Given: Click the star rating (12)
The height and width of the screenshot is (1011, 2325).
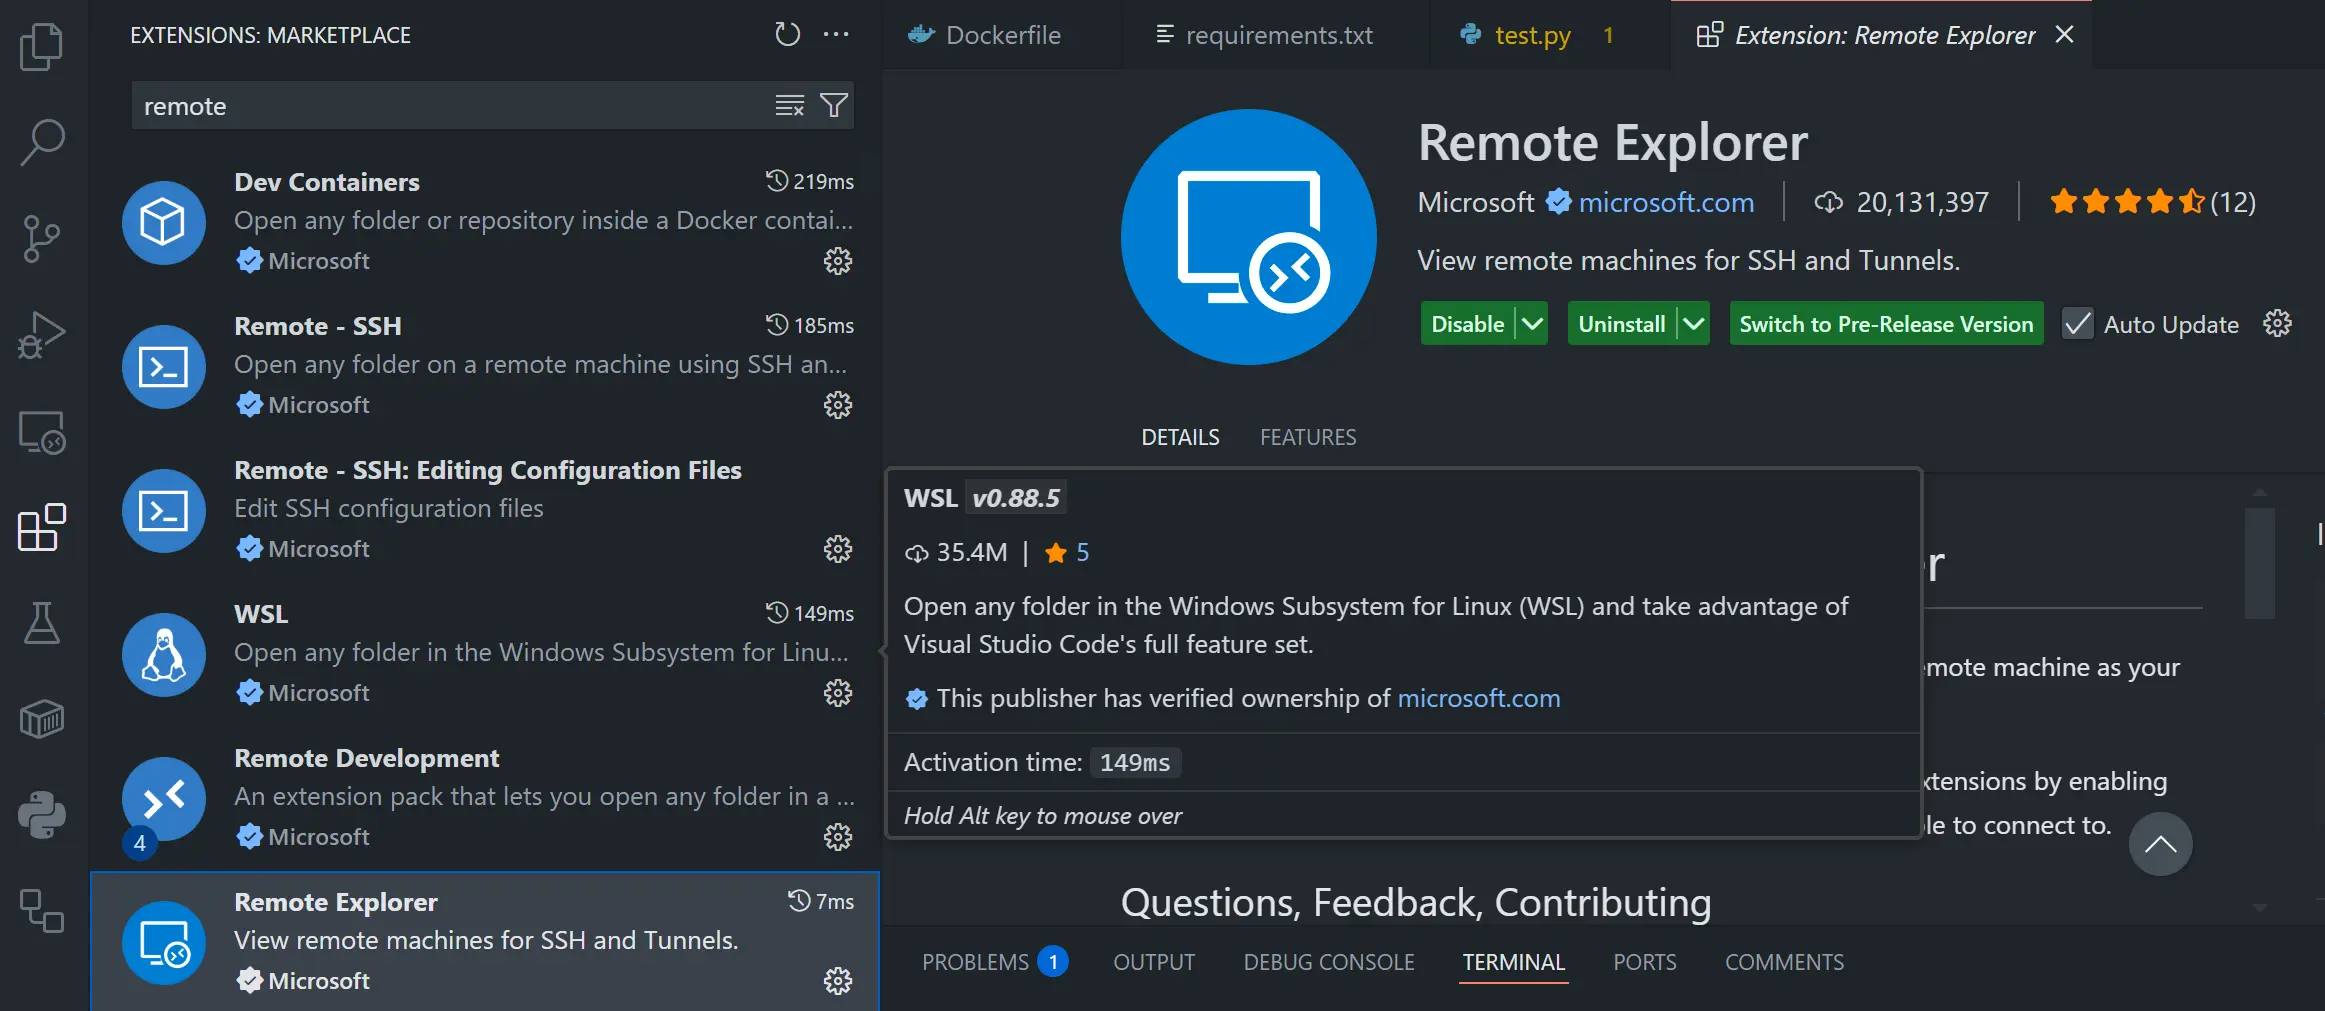Looking at the screenshot, I should coord(2152,202).
